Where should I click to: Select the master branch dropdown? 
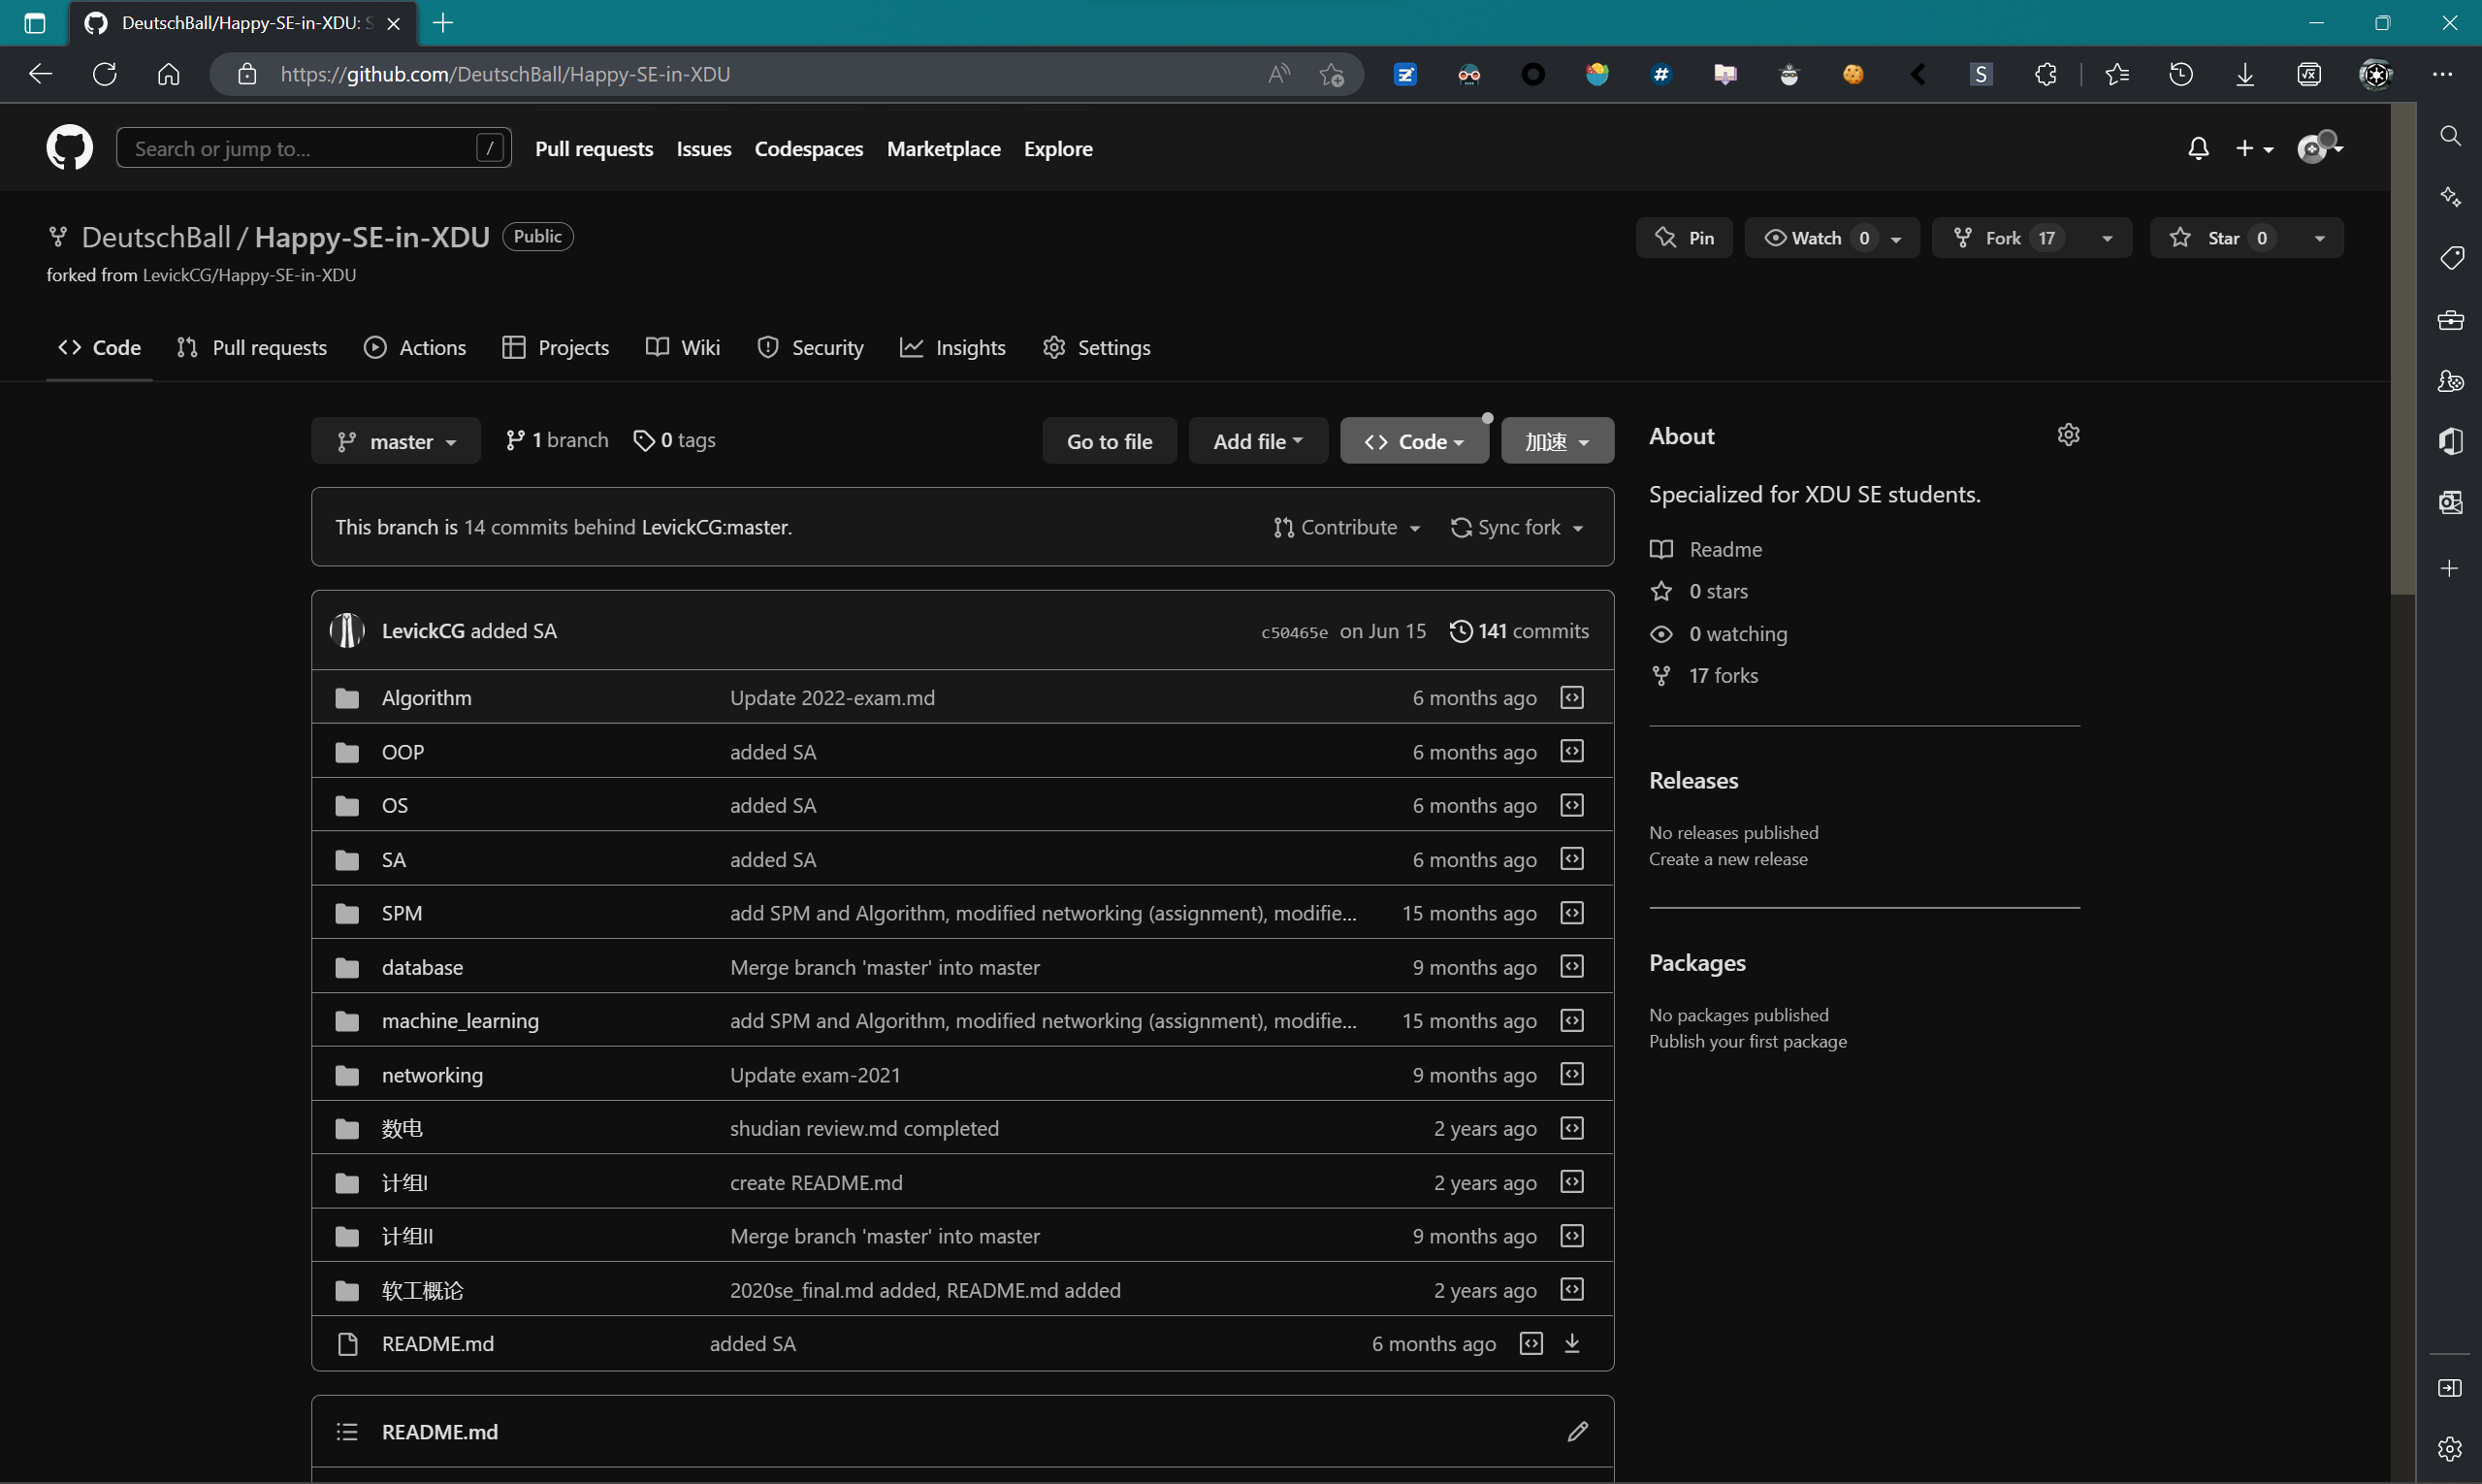(396, 440)
